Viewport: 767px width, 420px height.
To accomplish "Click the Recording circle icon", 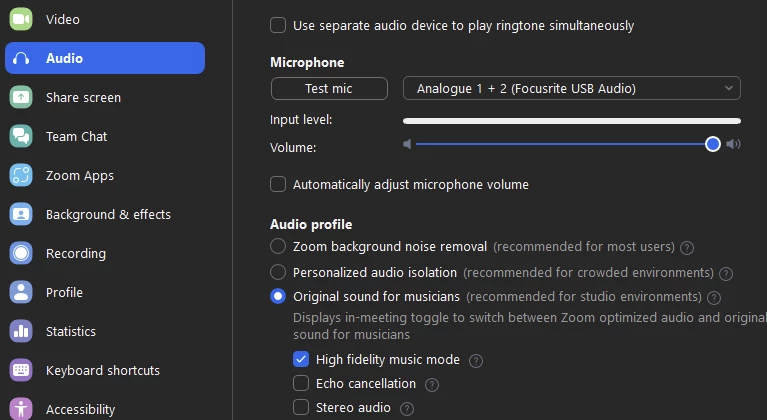I will (21, 253).
